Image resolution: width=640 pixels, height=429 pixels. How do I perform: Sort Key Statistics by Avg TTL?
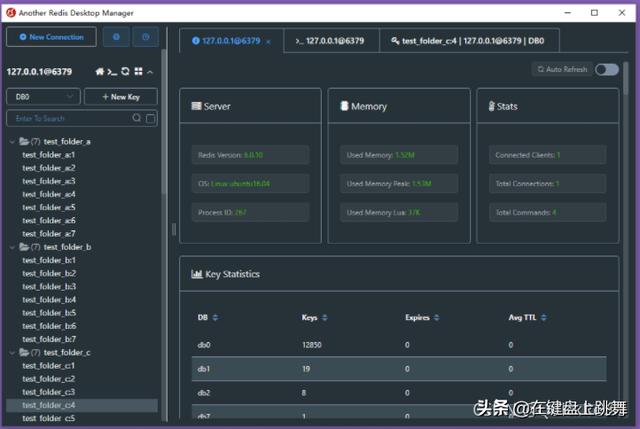(x=544, y=318)
